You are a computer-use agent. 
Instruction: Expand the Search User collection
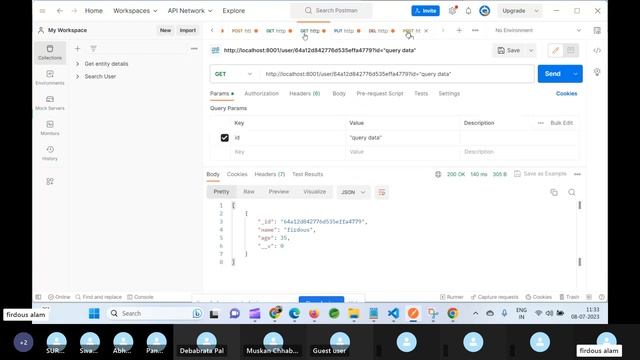78,76
